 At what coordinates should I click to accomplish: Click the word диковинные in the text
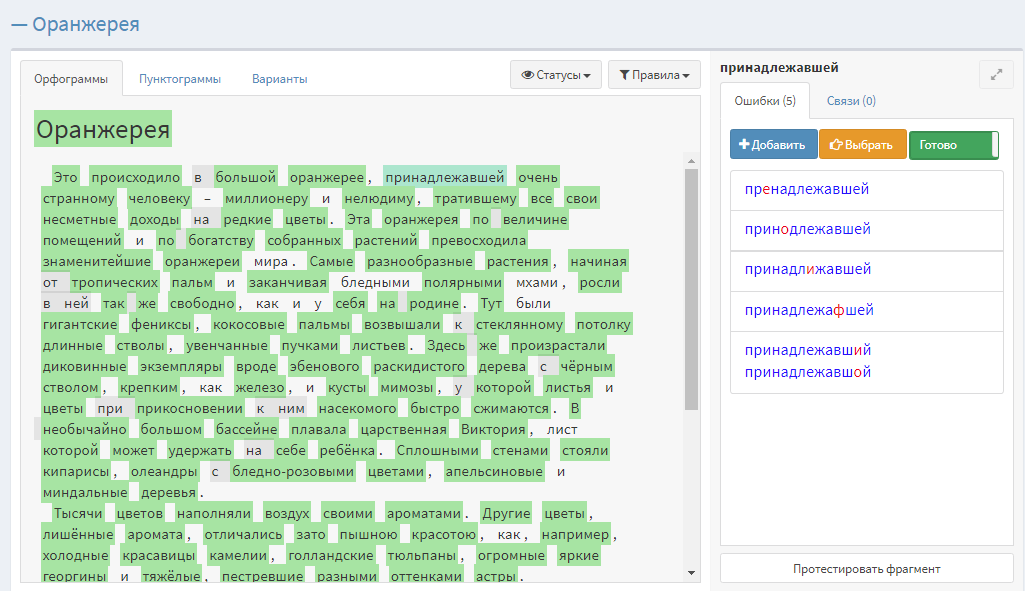coord(84,366)
